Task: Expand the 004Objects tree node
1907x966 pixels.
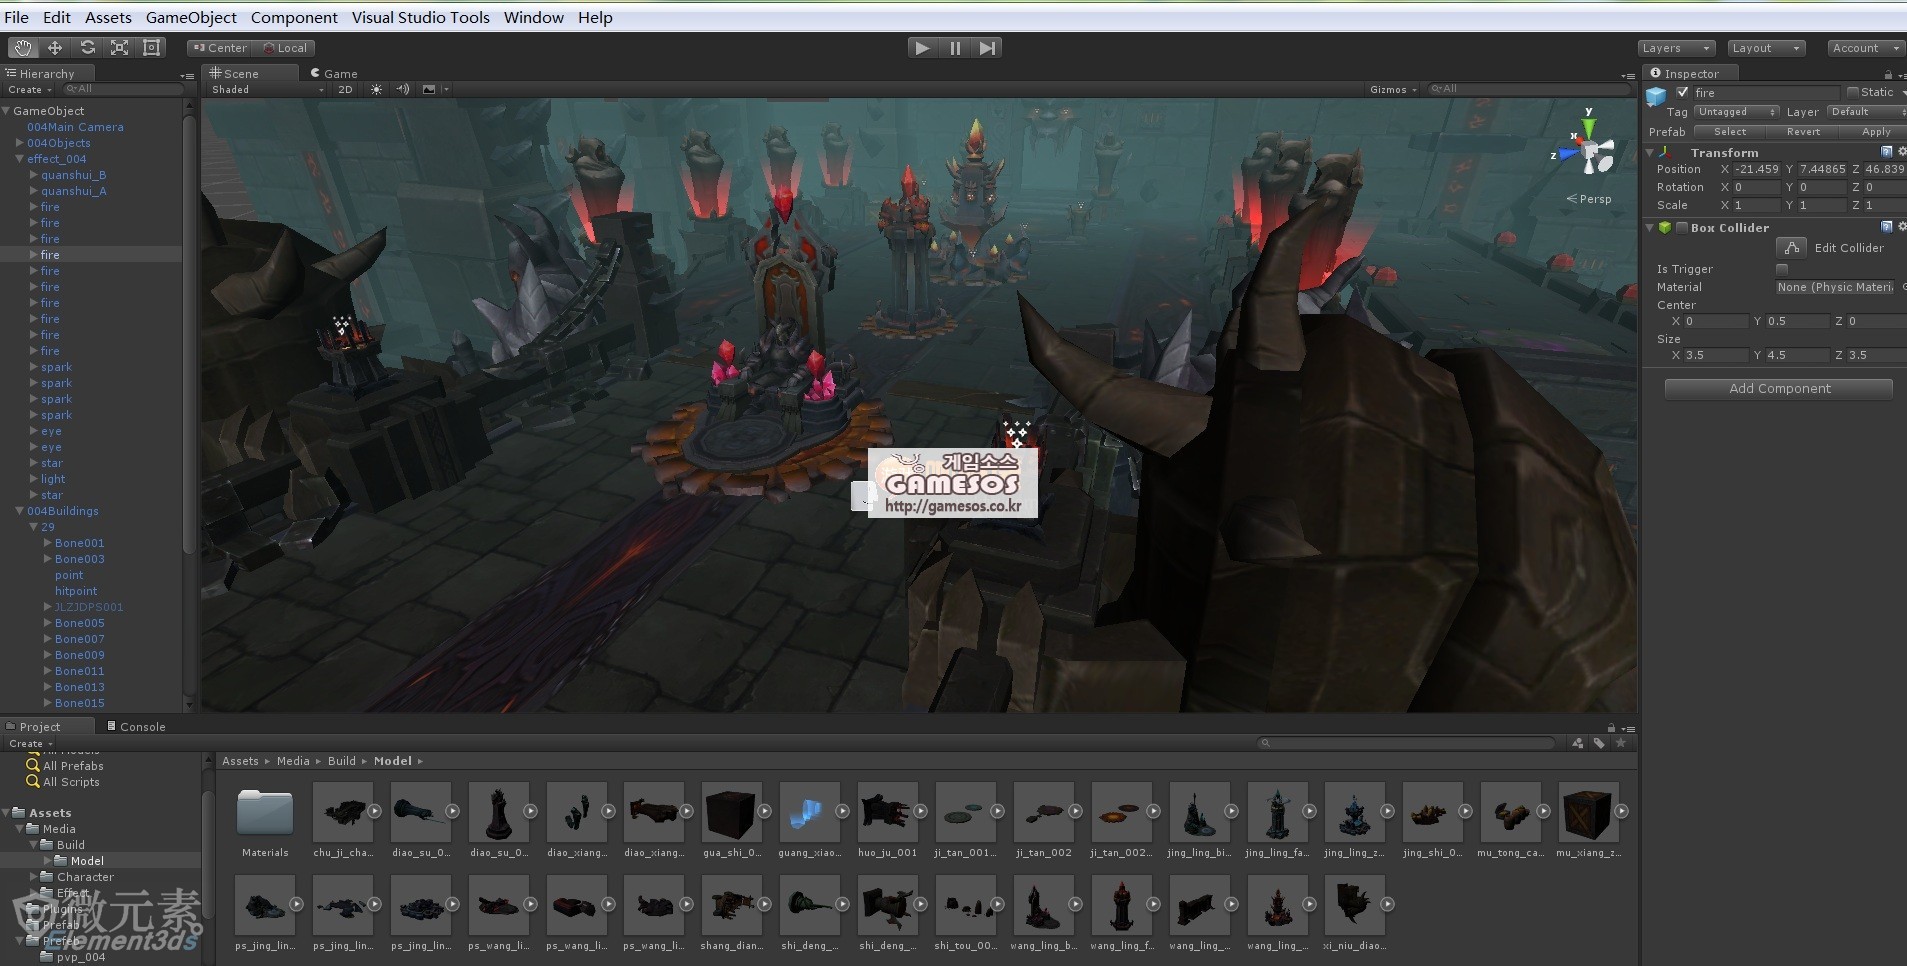Action: [x=20, y=143]
